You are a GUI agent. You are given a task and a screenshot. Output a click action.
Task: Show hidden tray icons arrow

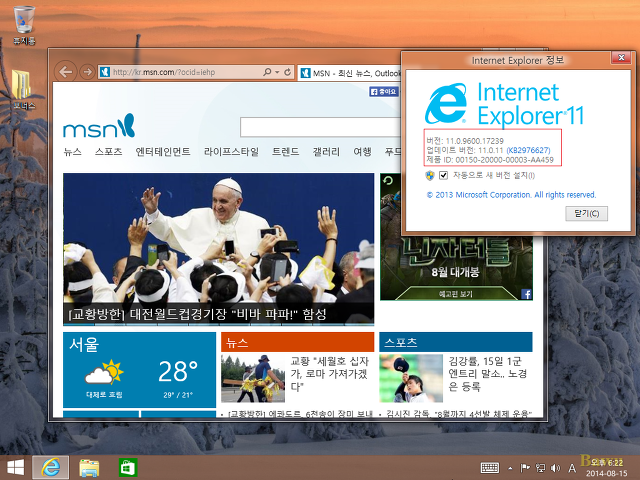[x=510, y=468]
